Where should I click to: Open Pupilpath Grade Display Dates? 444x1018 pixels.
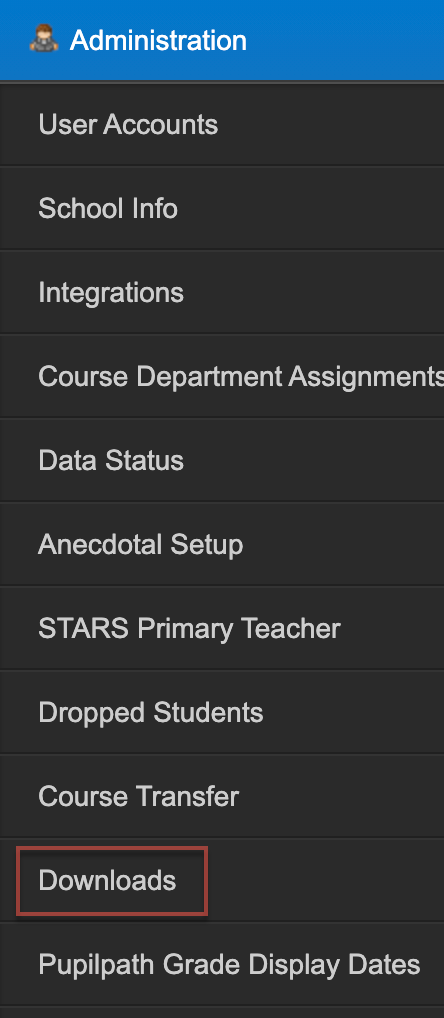(x=229, y=964)
